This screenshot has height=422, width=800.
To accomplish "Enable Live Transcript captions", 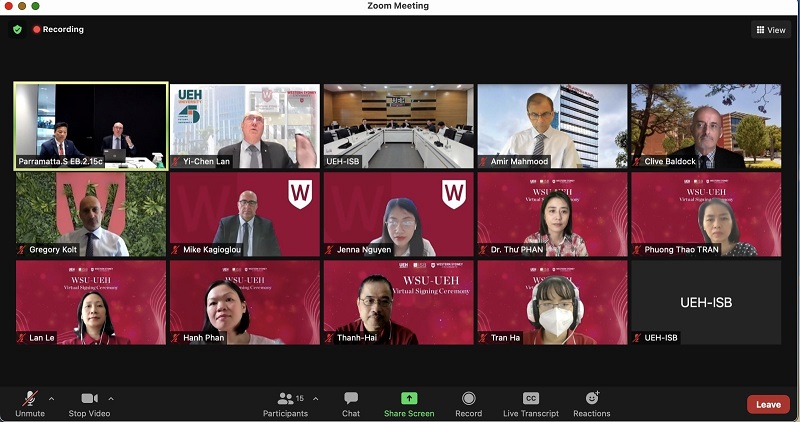I will click(531, 404).
